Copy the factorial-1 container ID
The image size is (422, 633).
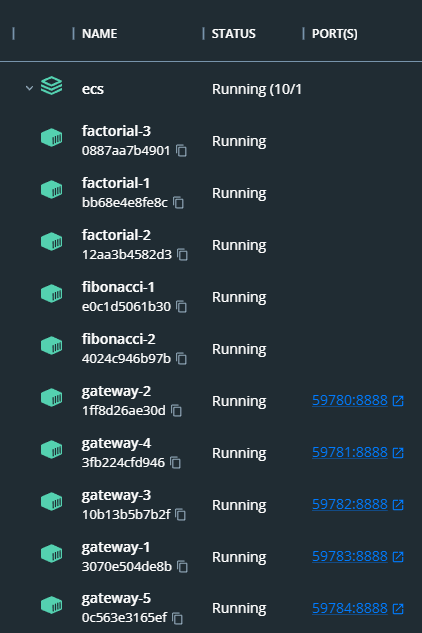point(178,203)
